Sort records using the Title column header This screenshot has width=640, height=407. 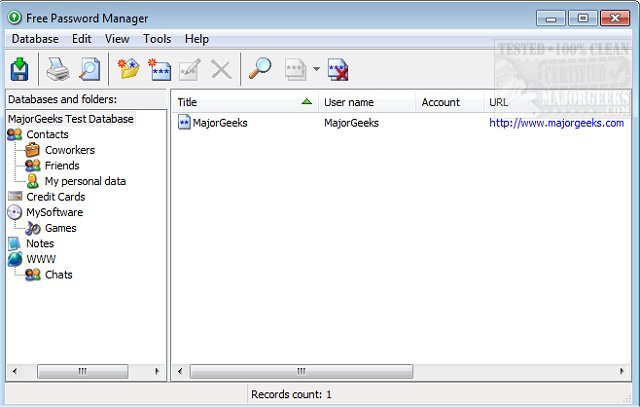244,102
